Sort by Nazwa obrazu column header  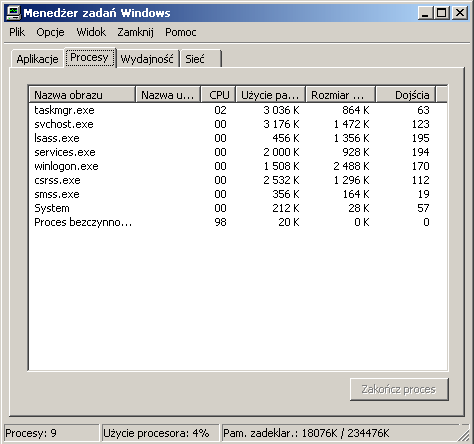click(x=82, y=95)
